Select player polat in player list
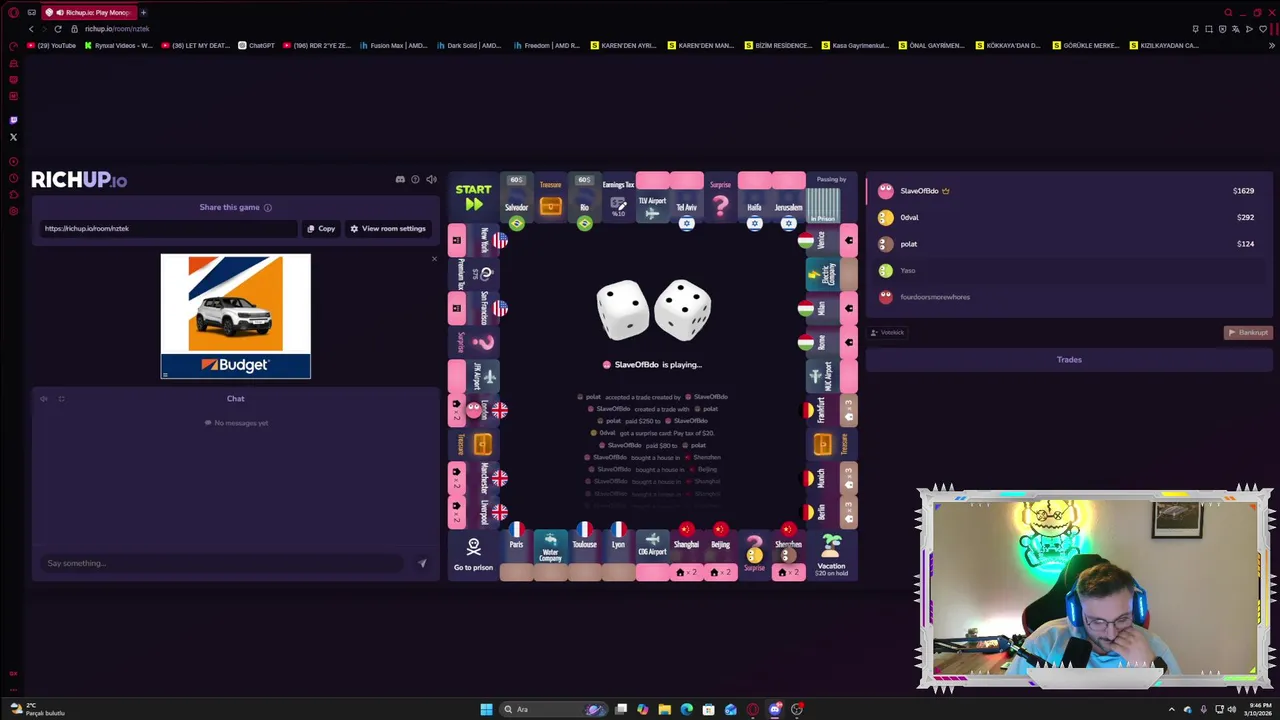Image resolution: width=1280 pixels, height=720 pixels. [x=1067, y=244]
